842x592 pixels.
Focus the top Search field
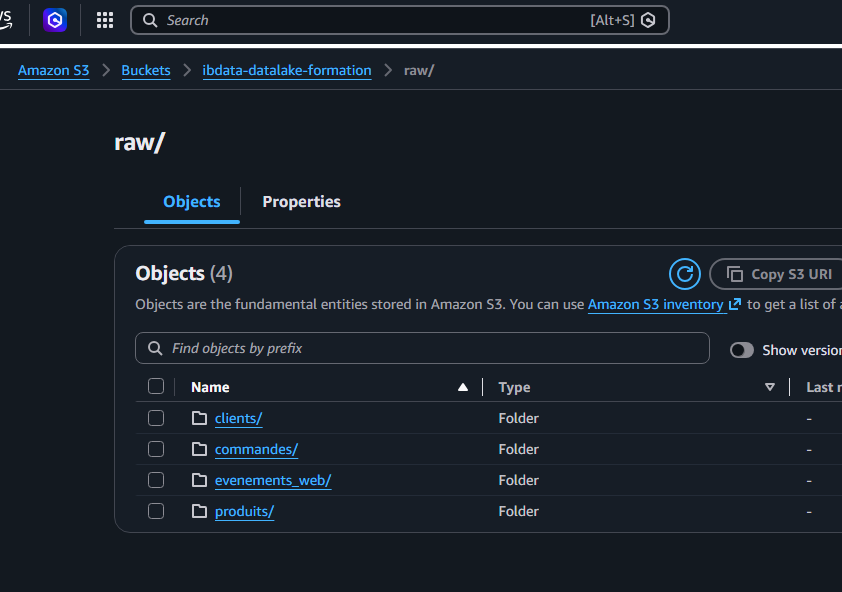[x=400, y=20]
